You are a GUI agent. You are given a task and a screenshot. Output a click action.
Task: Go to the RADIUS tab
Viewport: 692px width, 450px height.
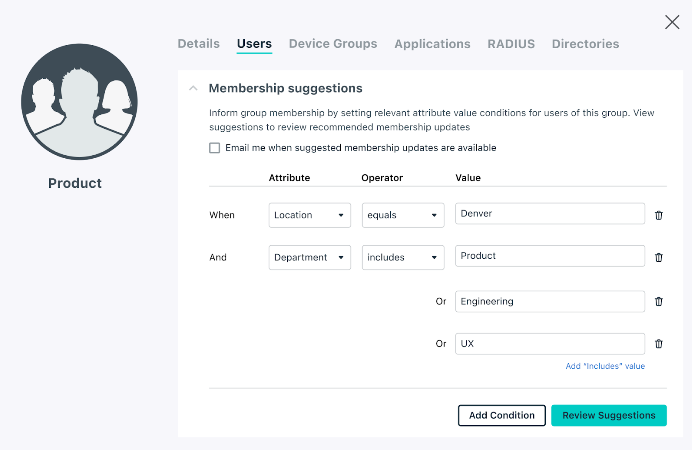click(511, 44)
